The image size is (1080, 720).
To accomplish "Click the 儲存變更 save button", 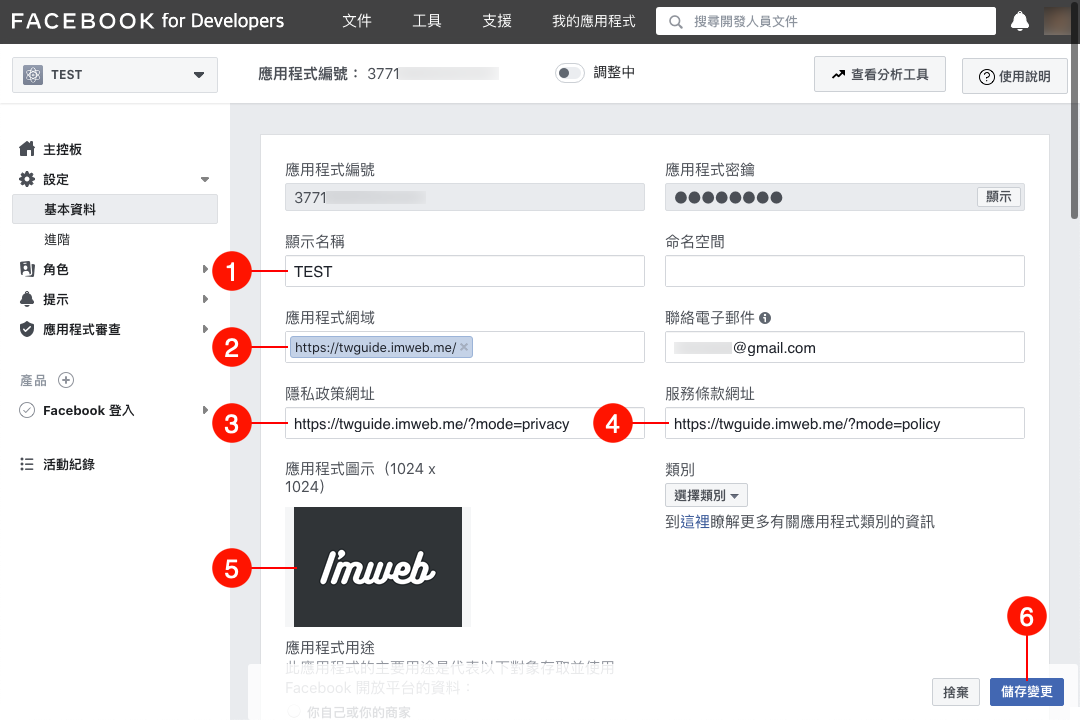I will pyautogui.click(x=1026, y=692).
